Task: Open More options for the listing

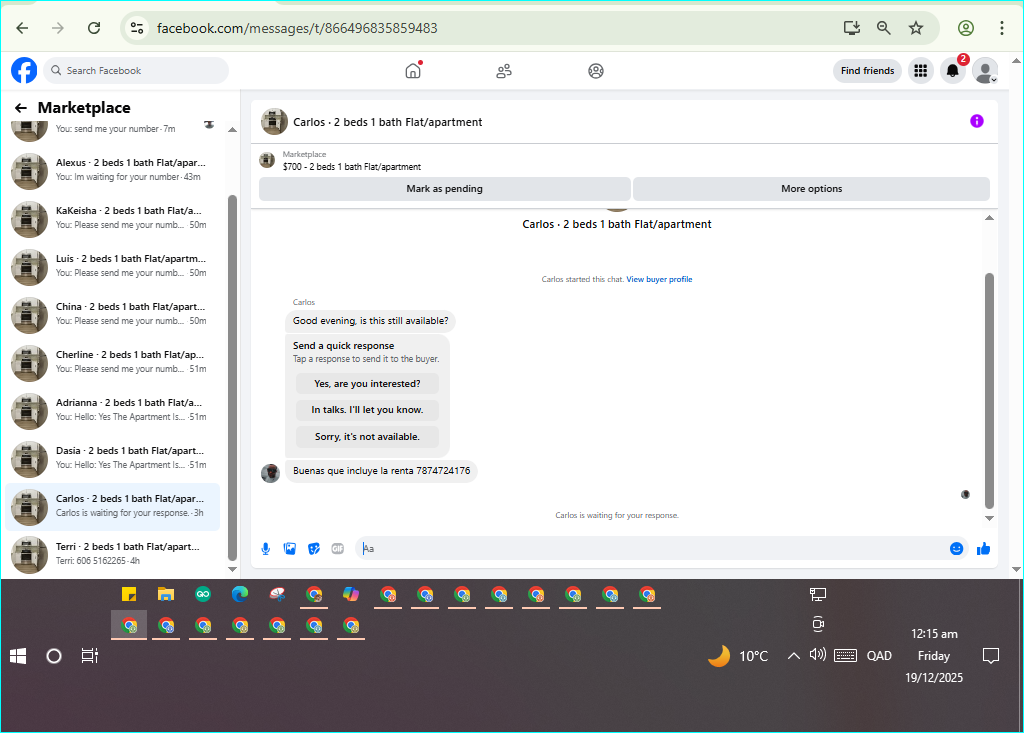Action: coord(812,189)
